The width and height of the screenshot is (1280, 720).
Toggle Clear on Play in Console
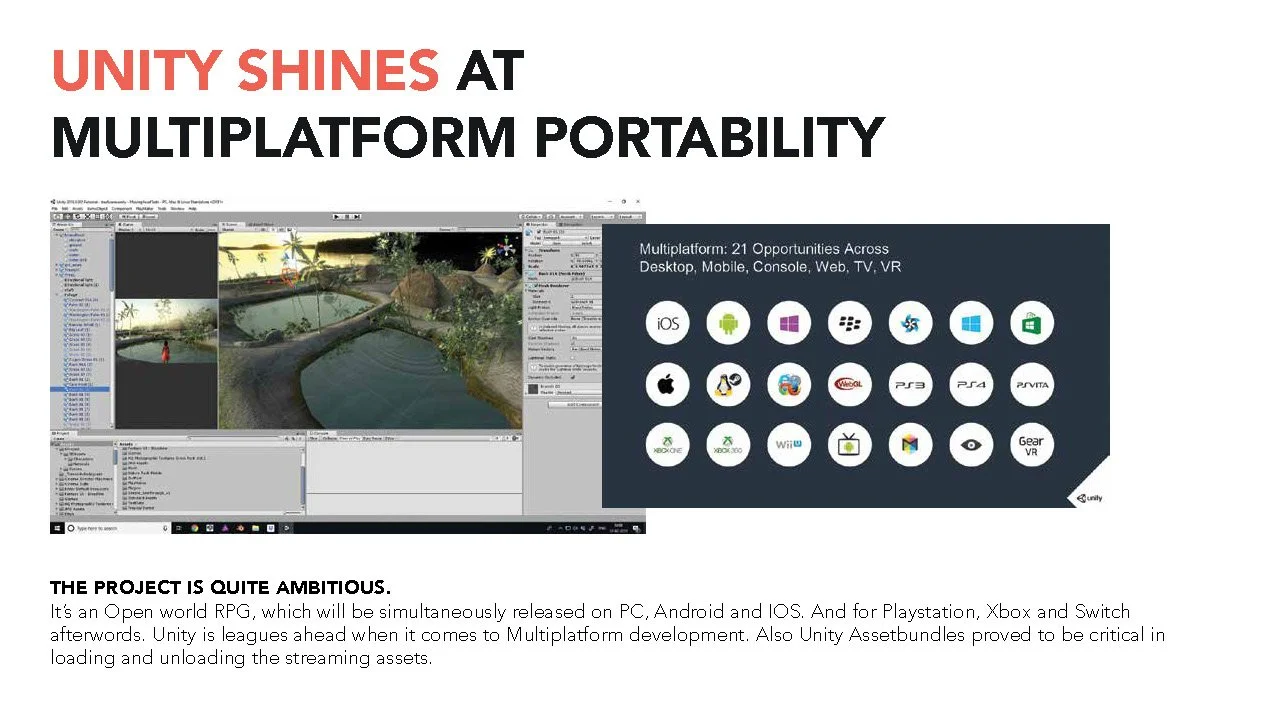point(349,438)
